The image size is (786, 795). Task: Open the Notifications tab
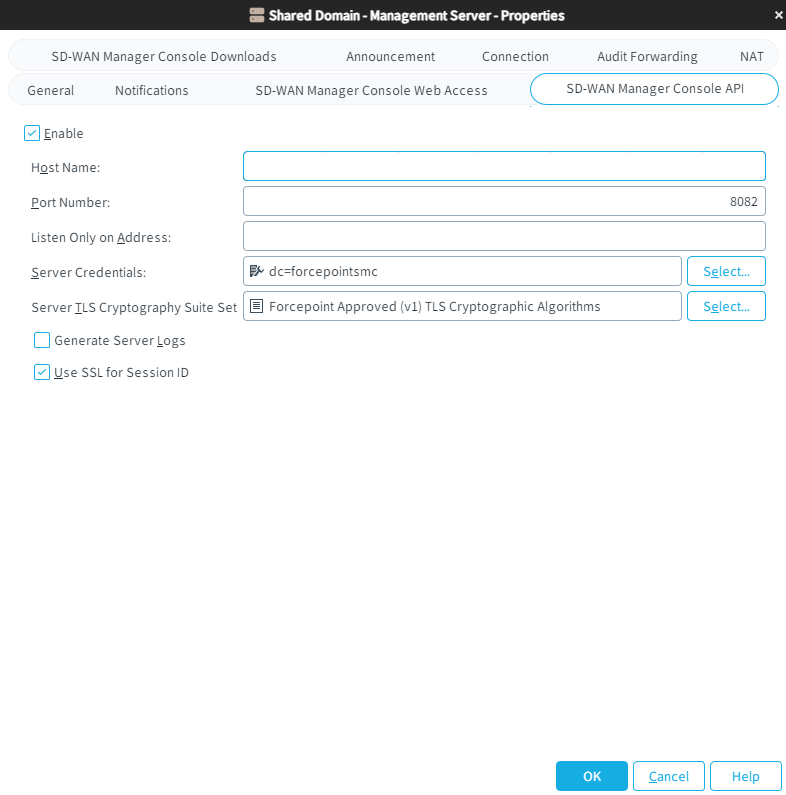tap(152, 90)
